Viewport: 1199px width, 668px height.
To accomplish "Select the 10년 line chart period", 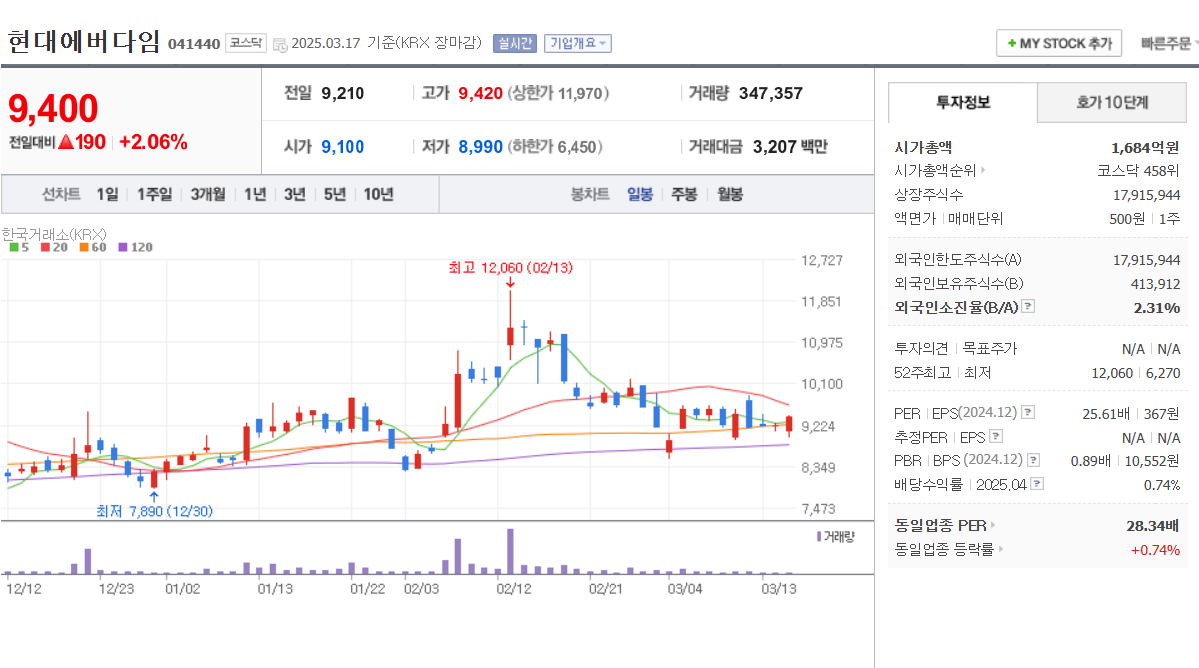I will coord(379,194).
